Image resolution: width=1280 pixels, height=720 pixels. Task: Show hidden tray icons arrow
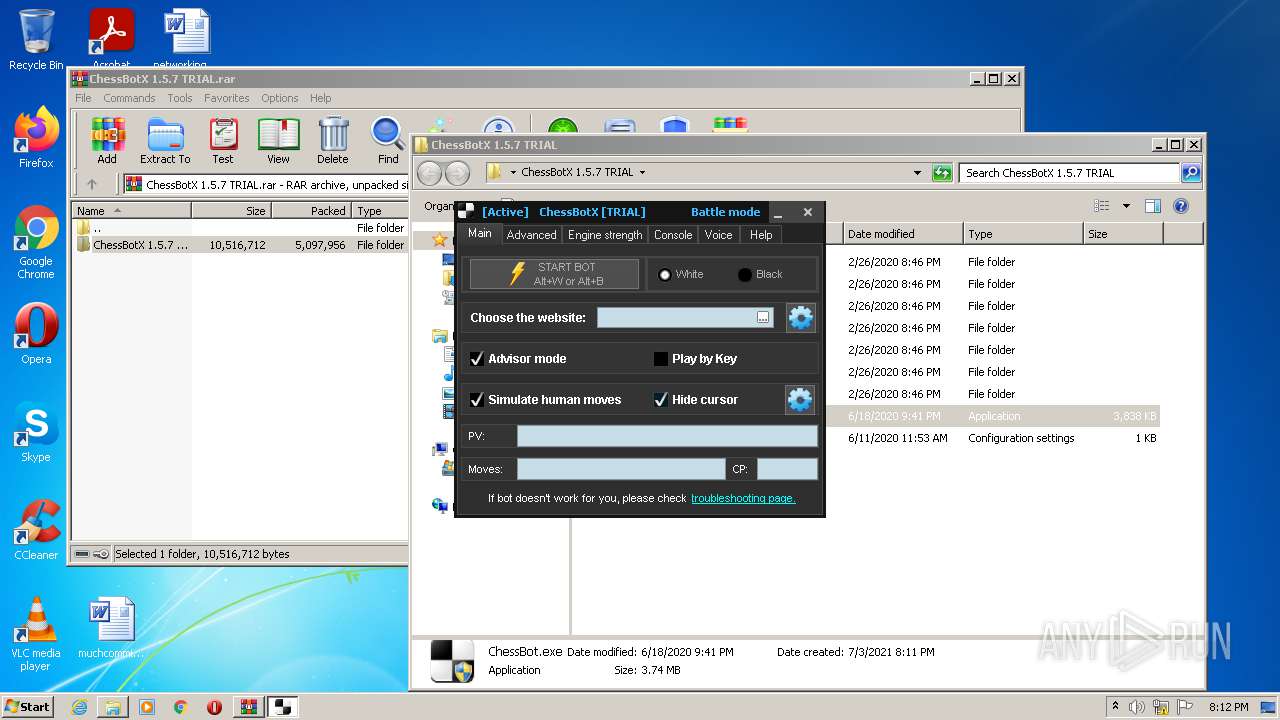tap(1115, 707)
